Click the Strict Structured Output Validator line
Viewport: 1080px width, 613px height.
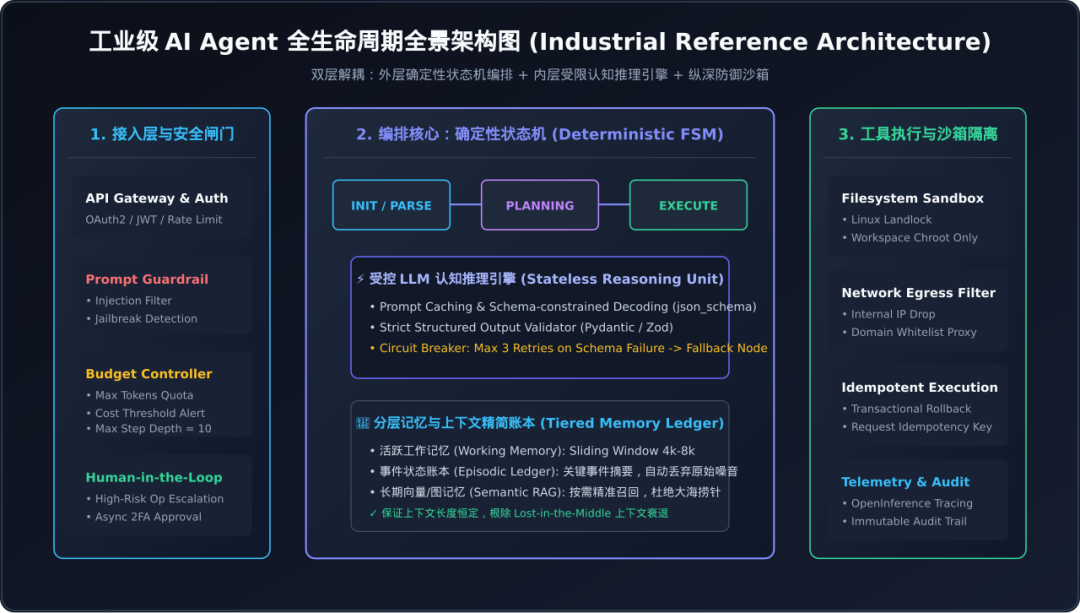point(521,327)
